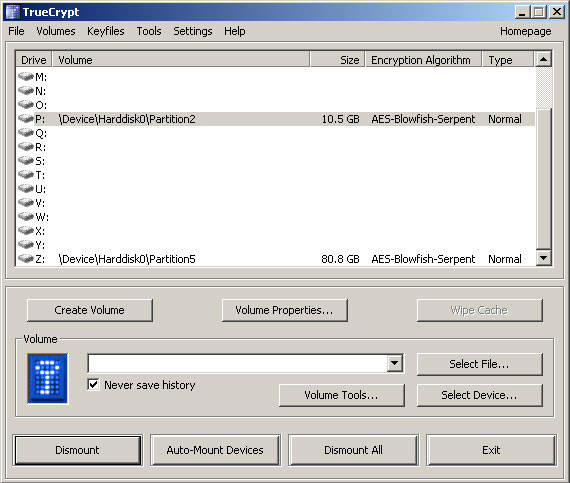The width and height of the screenshot is (570, 483).
Task: Click the TrueCrypt title bar app icon
Action: pos(12,12)
